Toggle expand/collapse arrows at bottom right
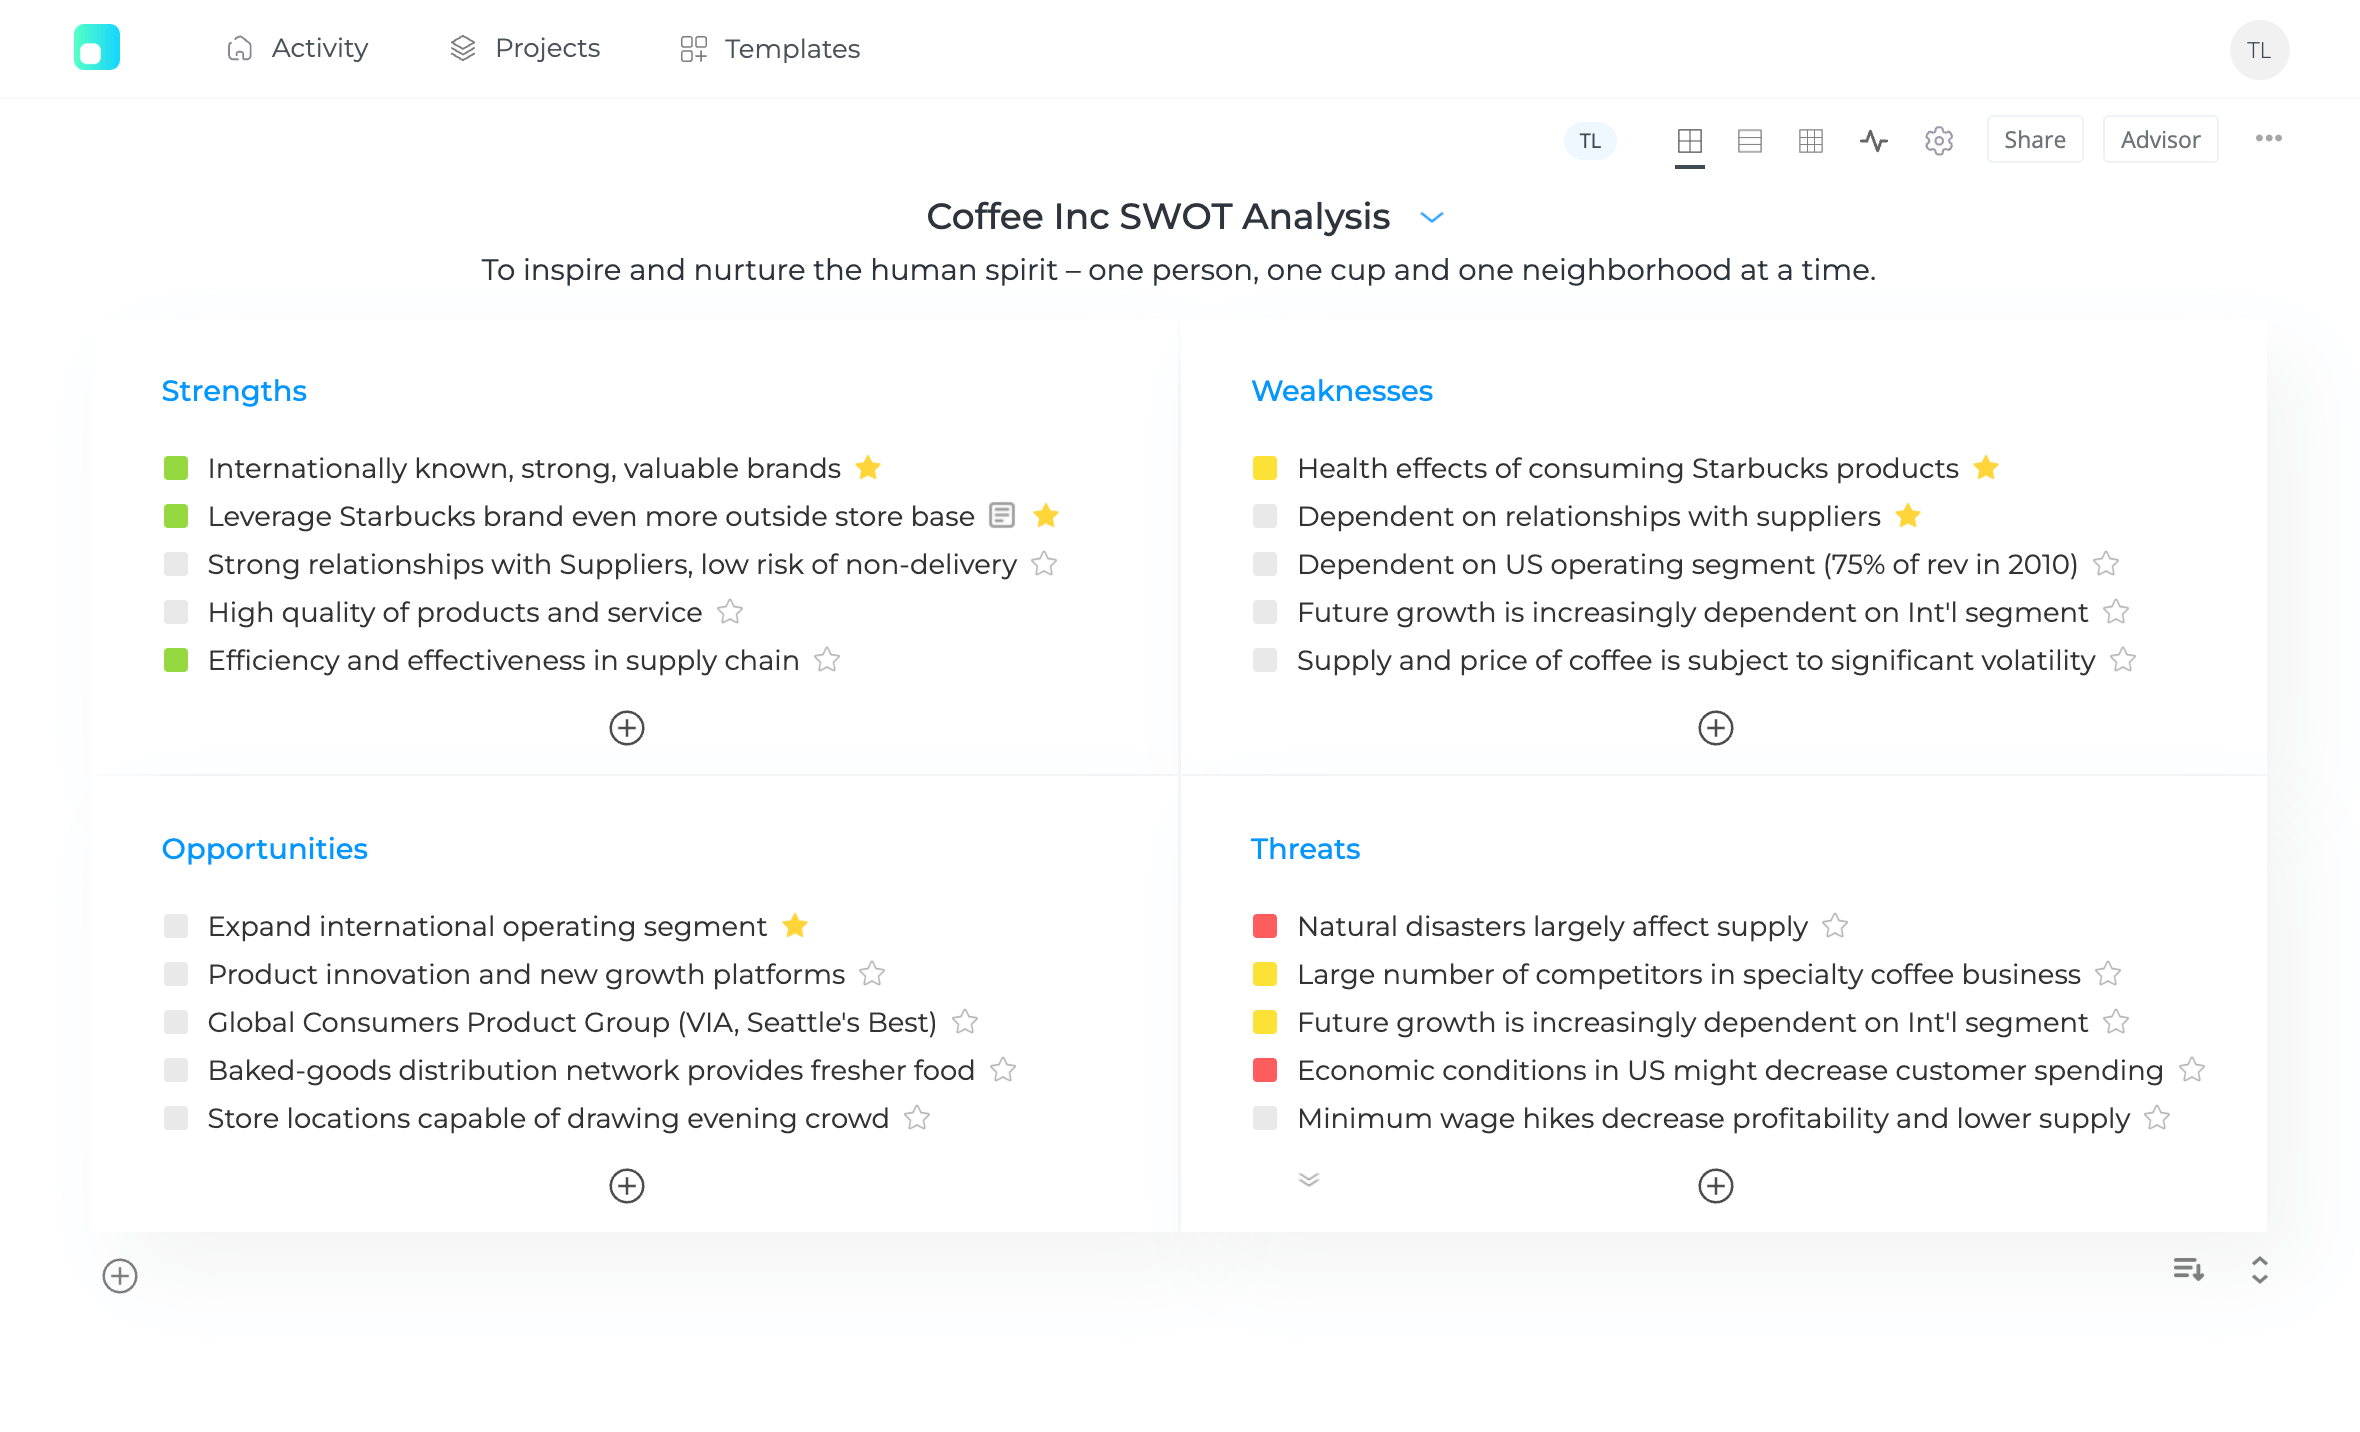 coord(2259,1270)
